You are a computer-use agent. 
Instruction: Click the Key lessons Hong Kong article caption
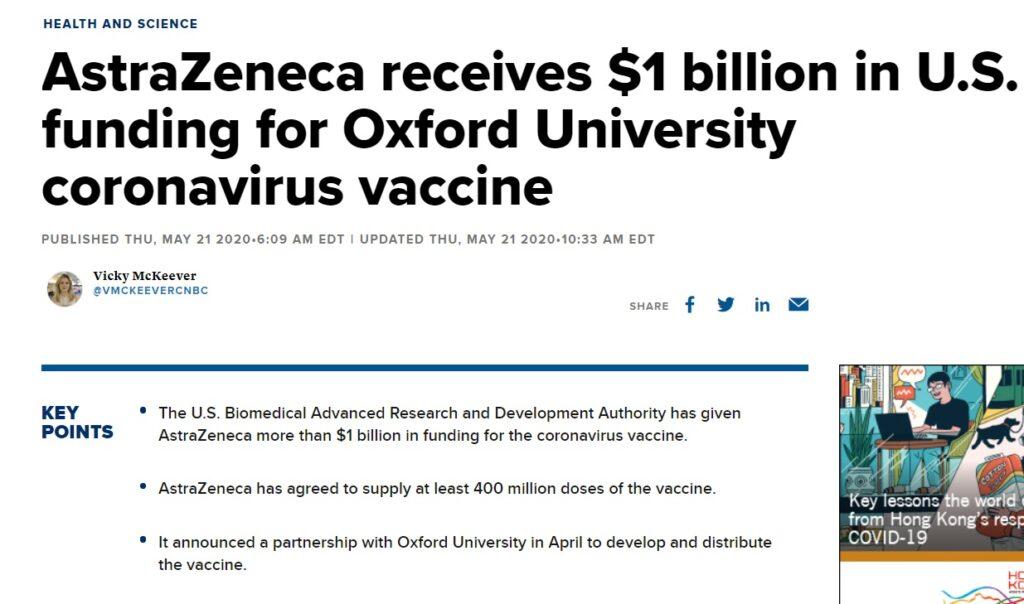pos(936,519)
